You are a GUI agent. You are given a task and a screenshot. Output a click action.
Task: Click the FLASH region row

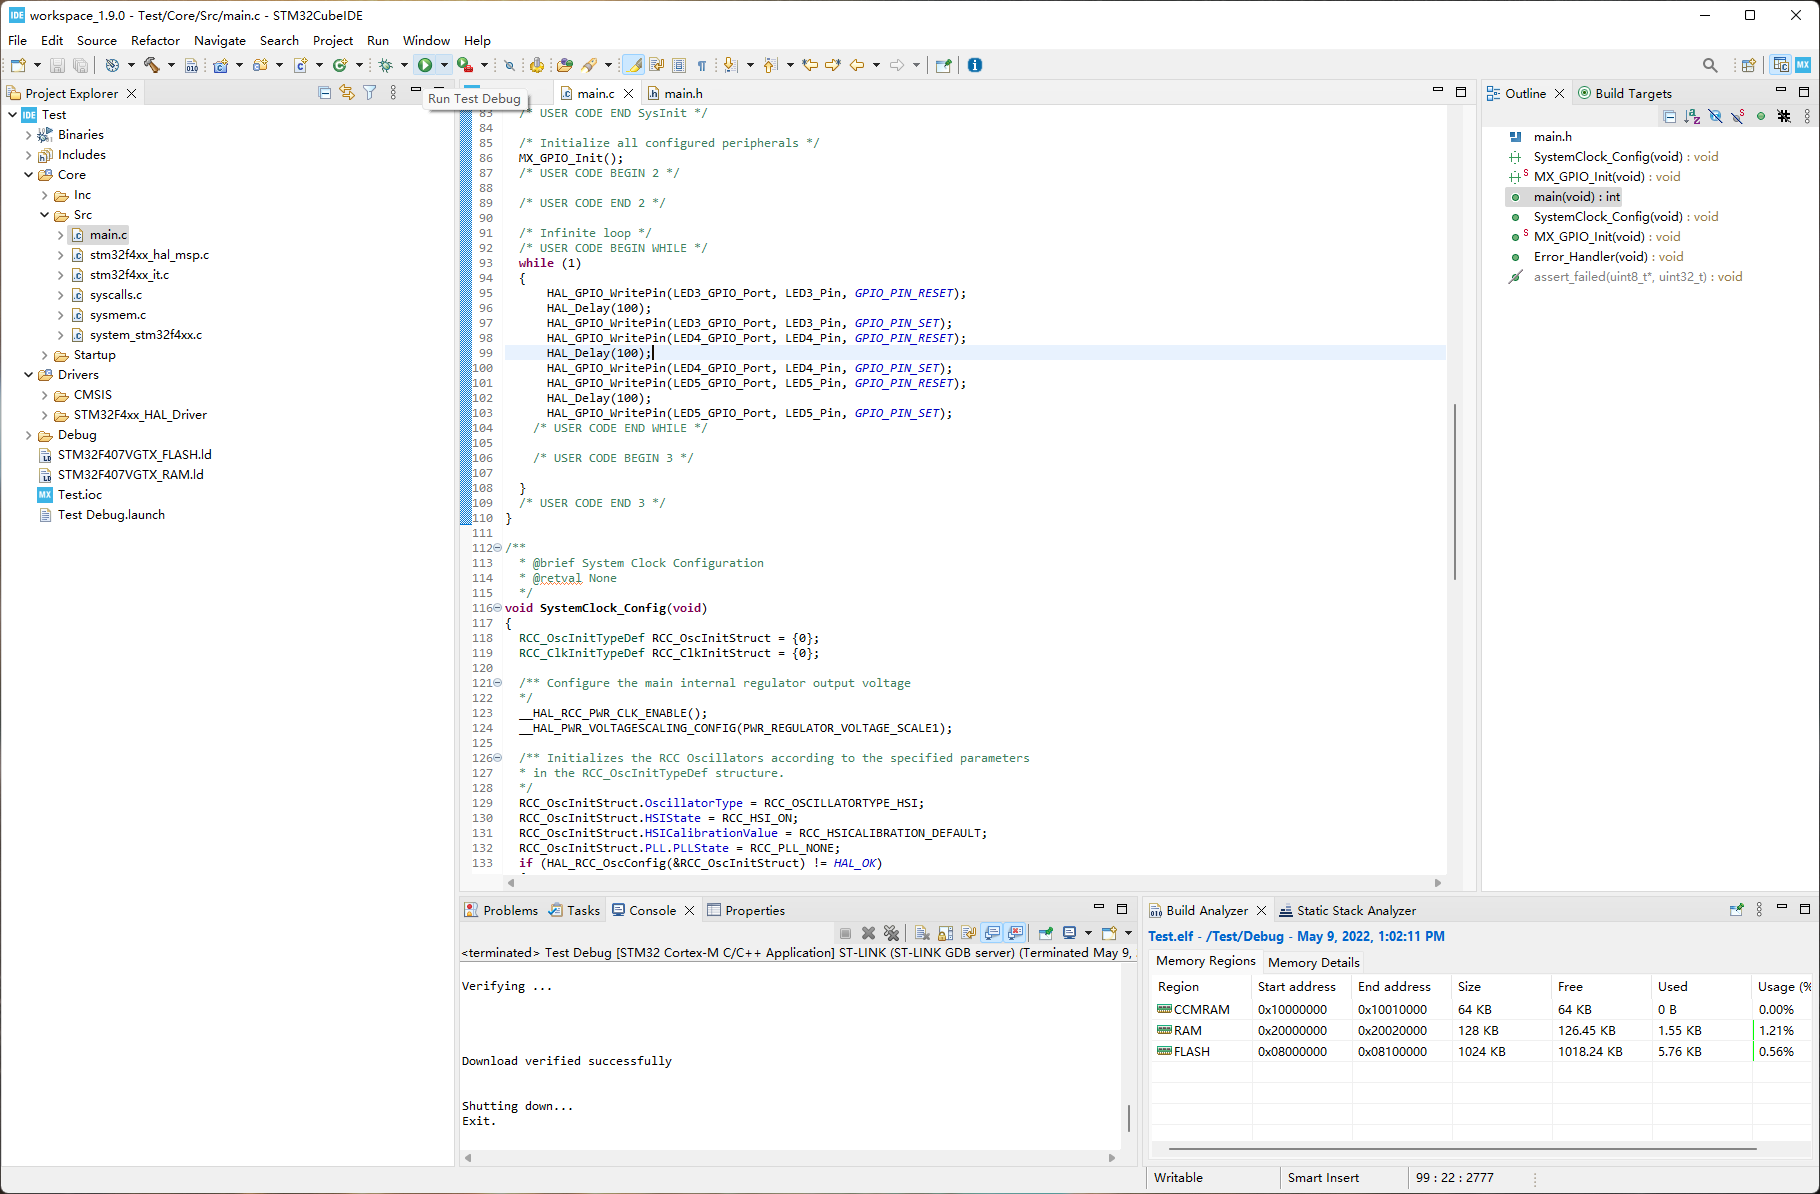pos(1480,1052)
